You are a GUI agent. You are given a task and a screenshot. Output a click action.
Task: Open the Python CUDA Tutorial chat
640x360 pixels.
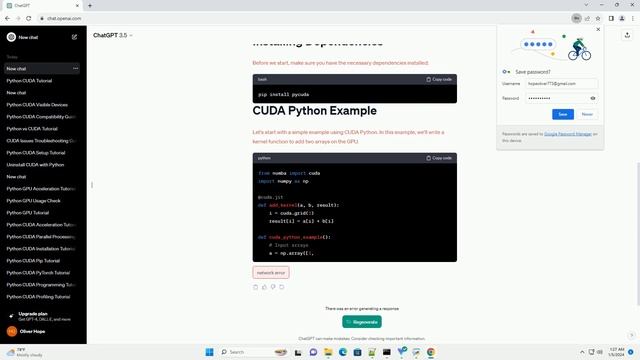[x=29, y=81]
